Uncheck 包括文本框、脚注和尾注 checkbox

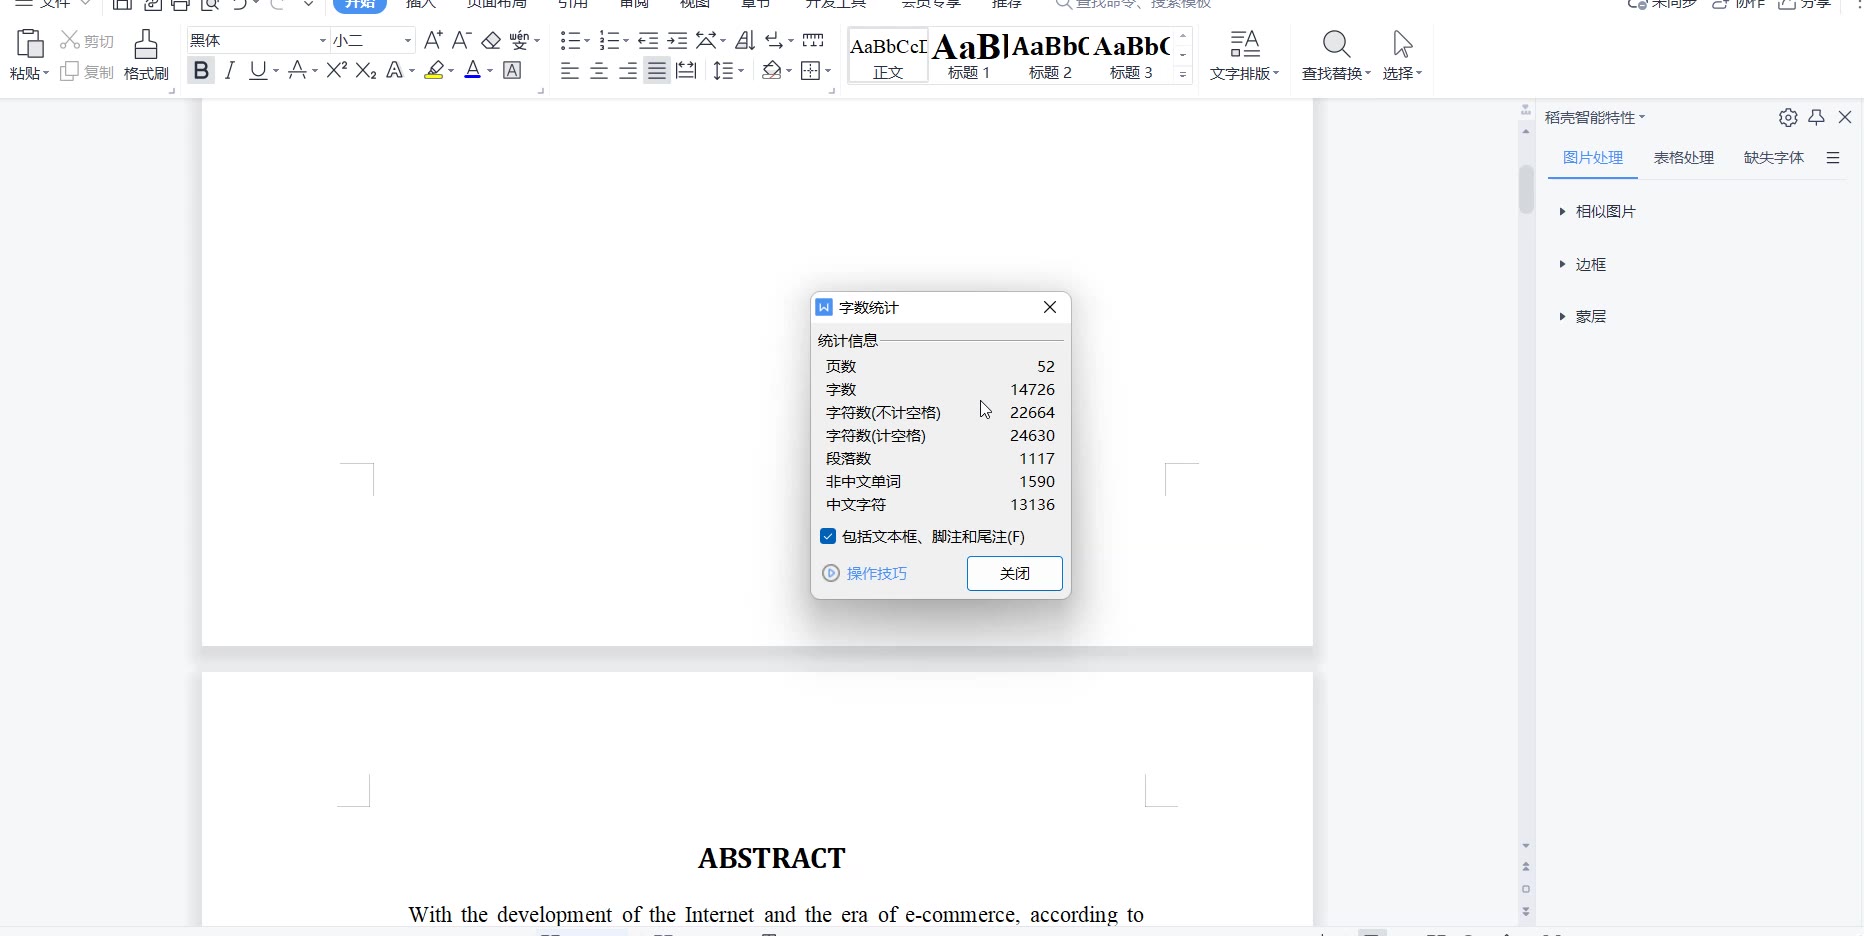click(x=828, y=537)
